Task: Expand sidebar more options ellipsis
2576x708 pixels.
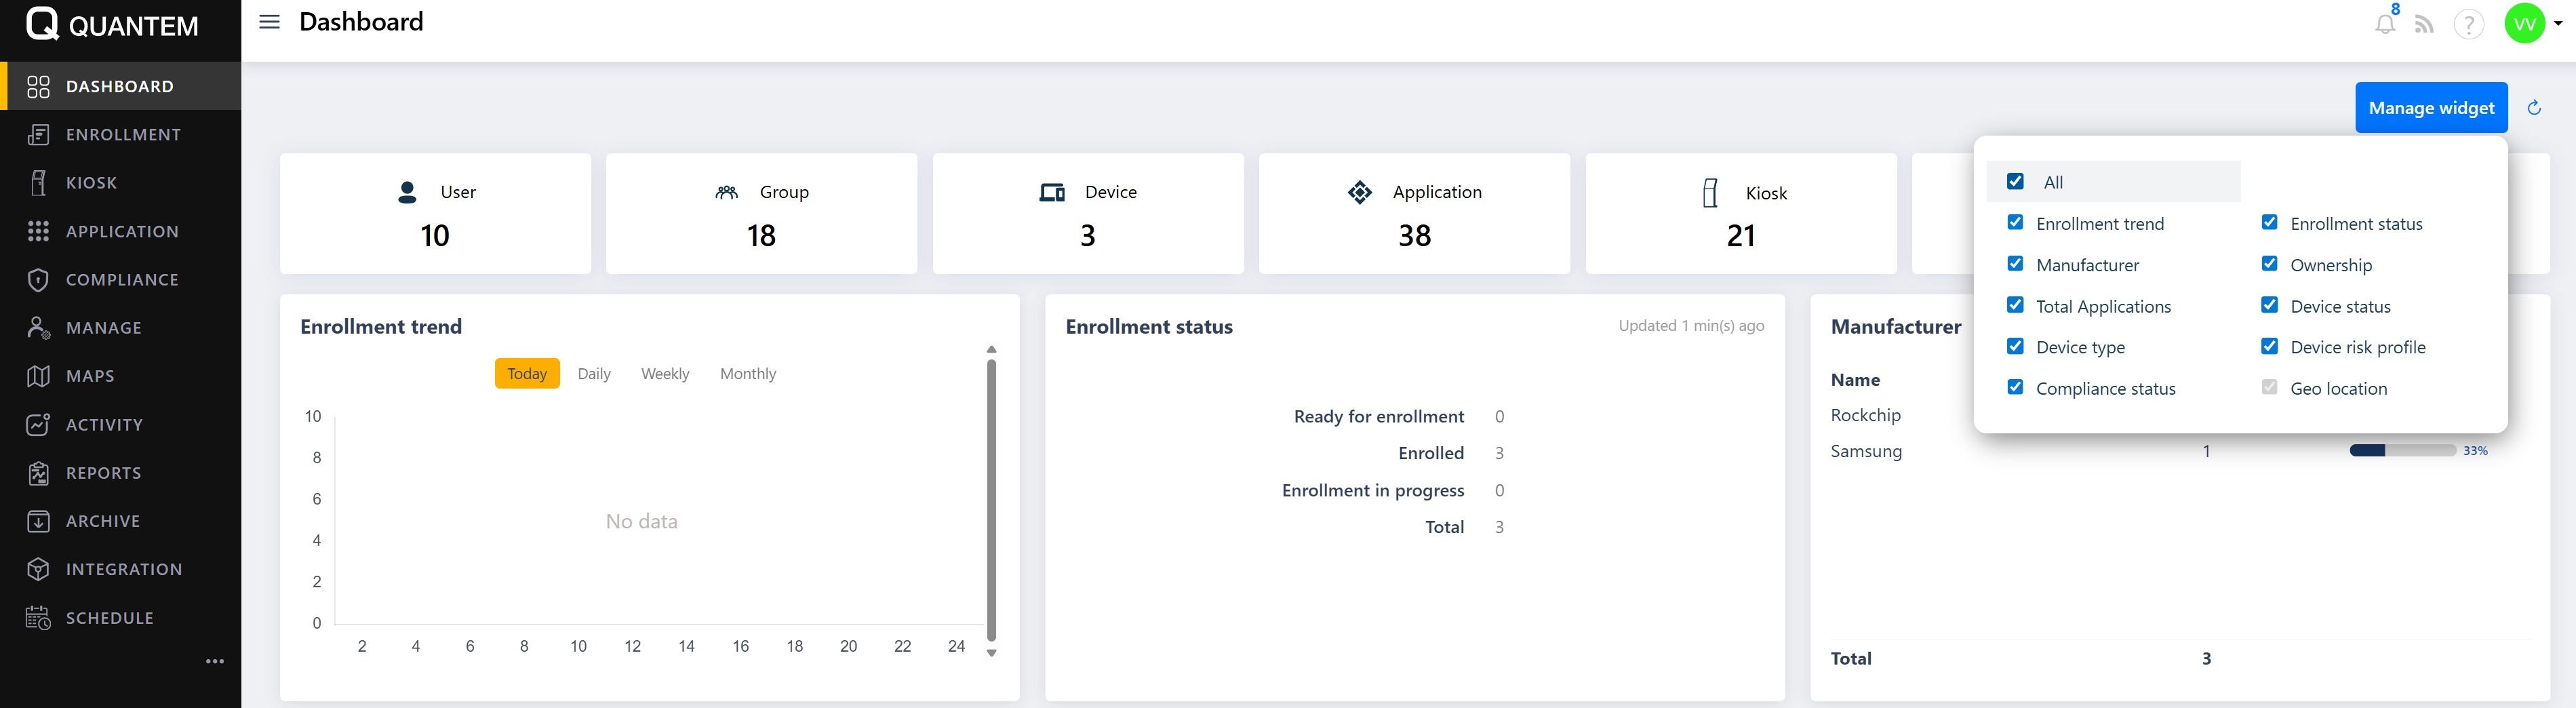Action: pyautogui.click(x=215, y=661)
